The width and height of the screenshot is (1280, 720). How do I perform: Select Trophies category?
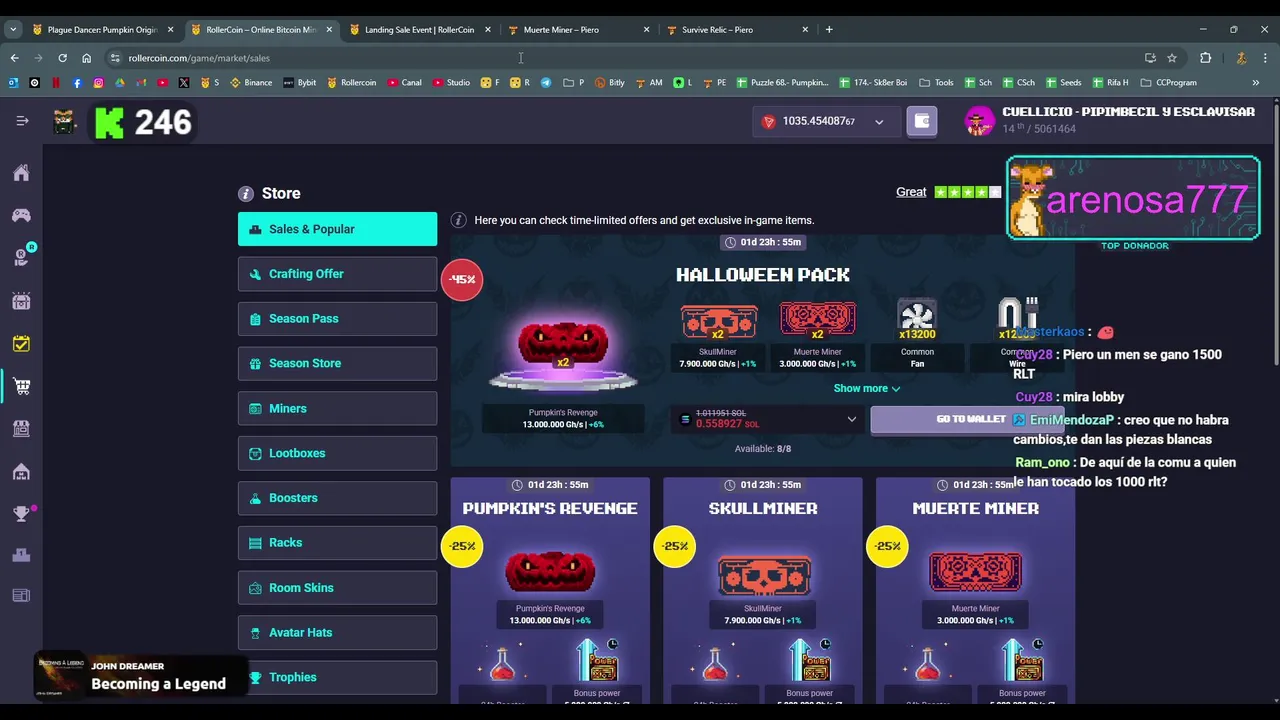click(337, 677)
